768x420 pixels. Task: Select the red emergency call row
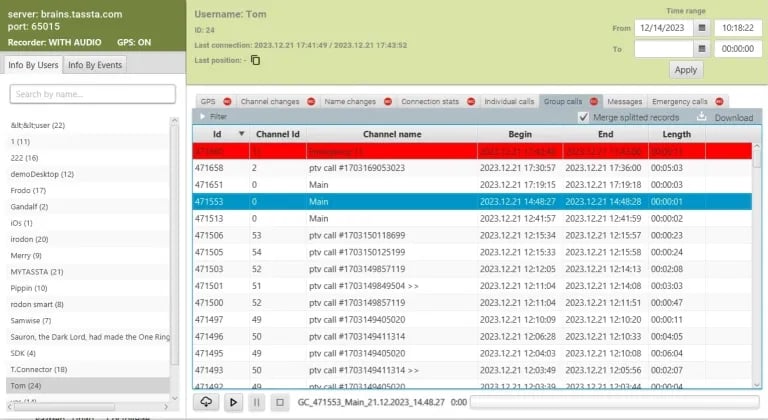coord(472,151)
